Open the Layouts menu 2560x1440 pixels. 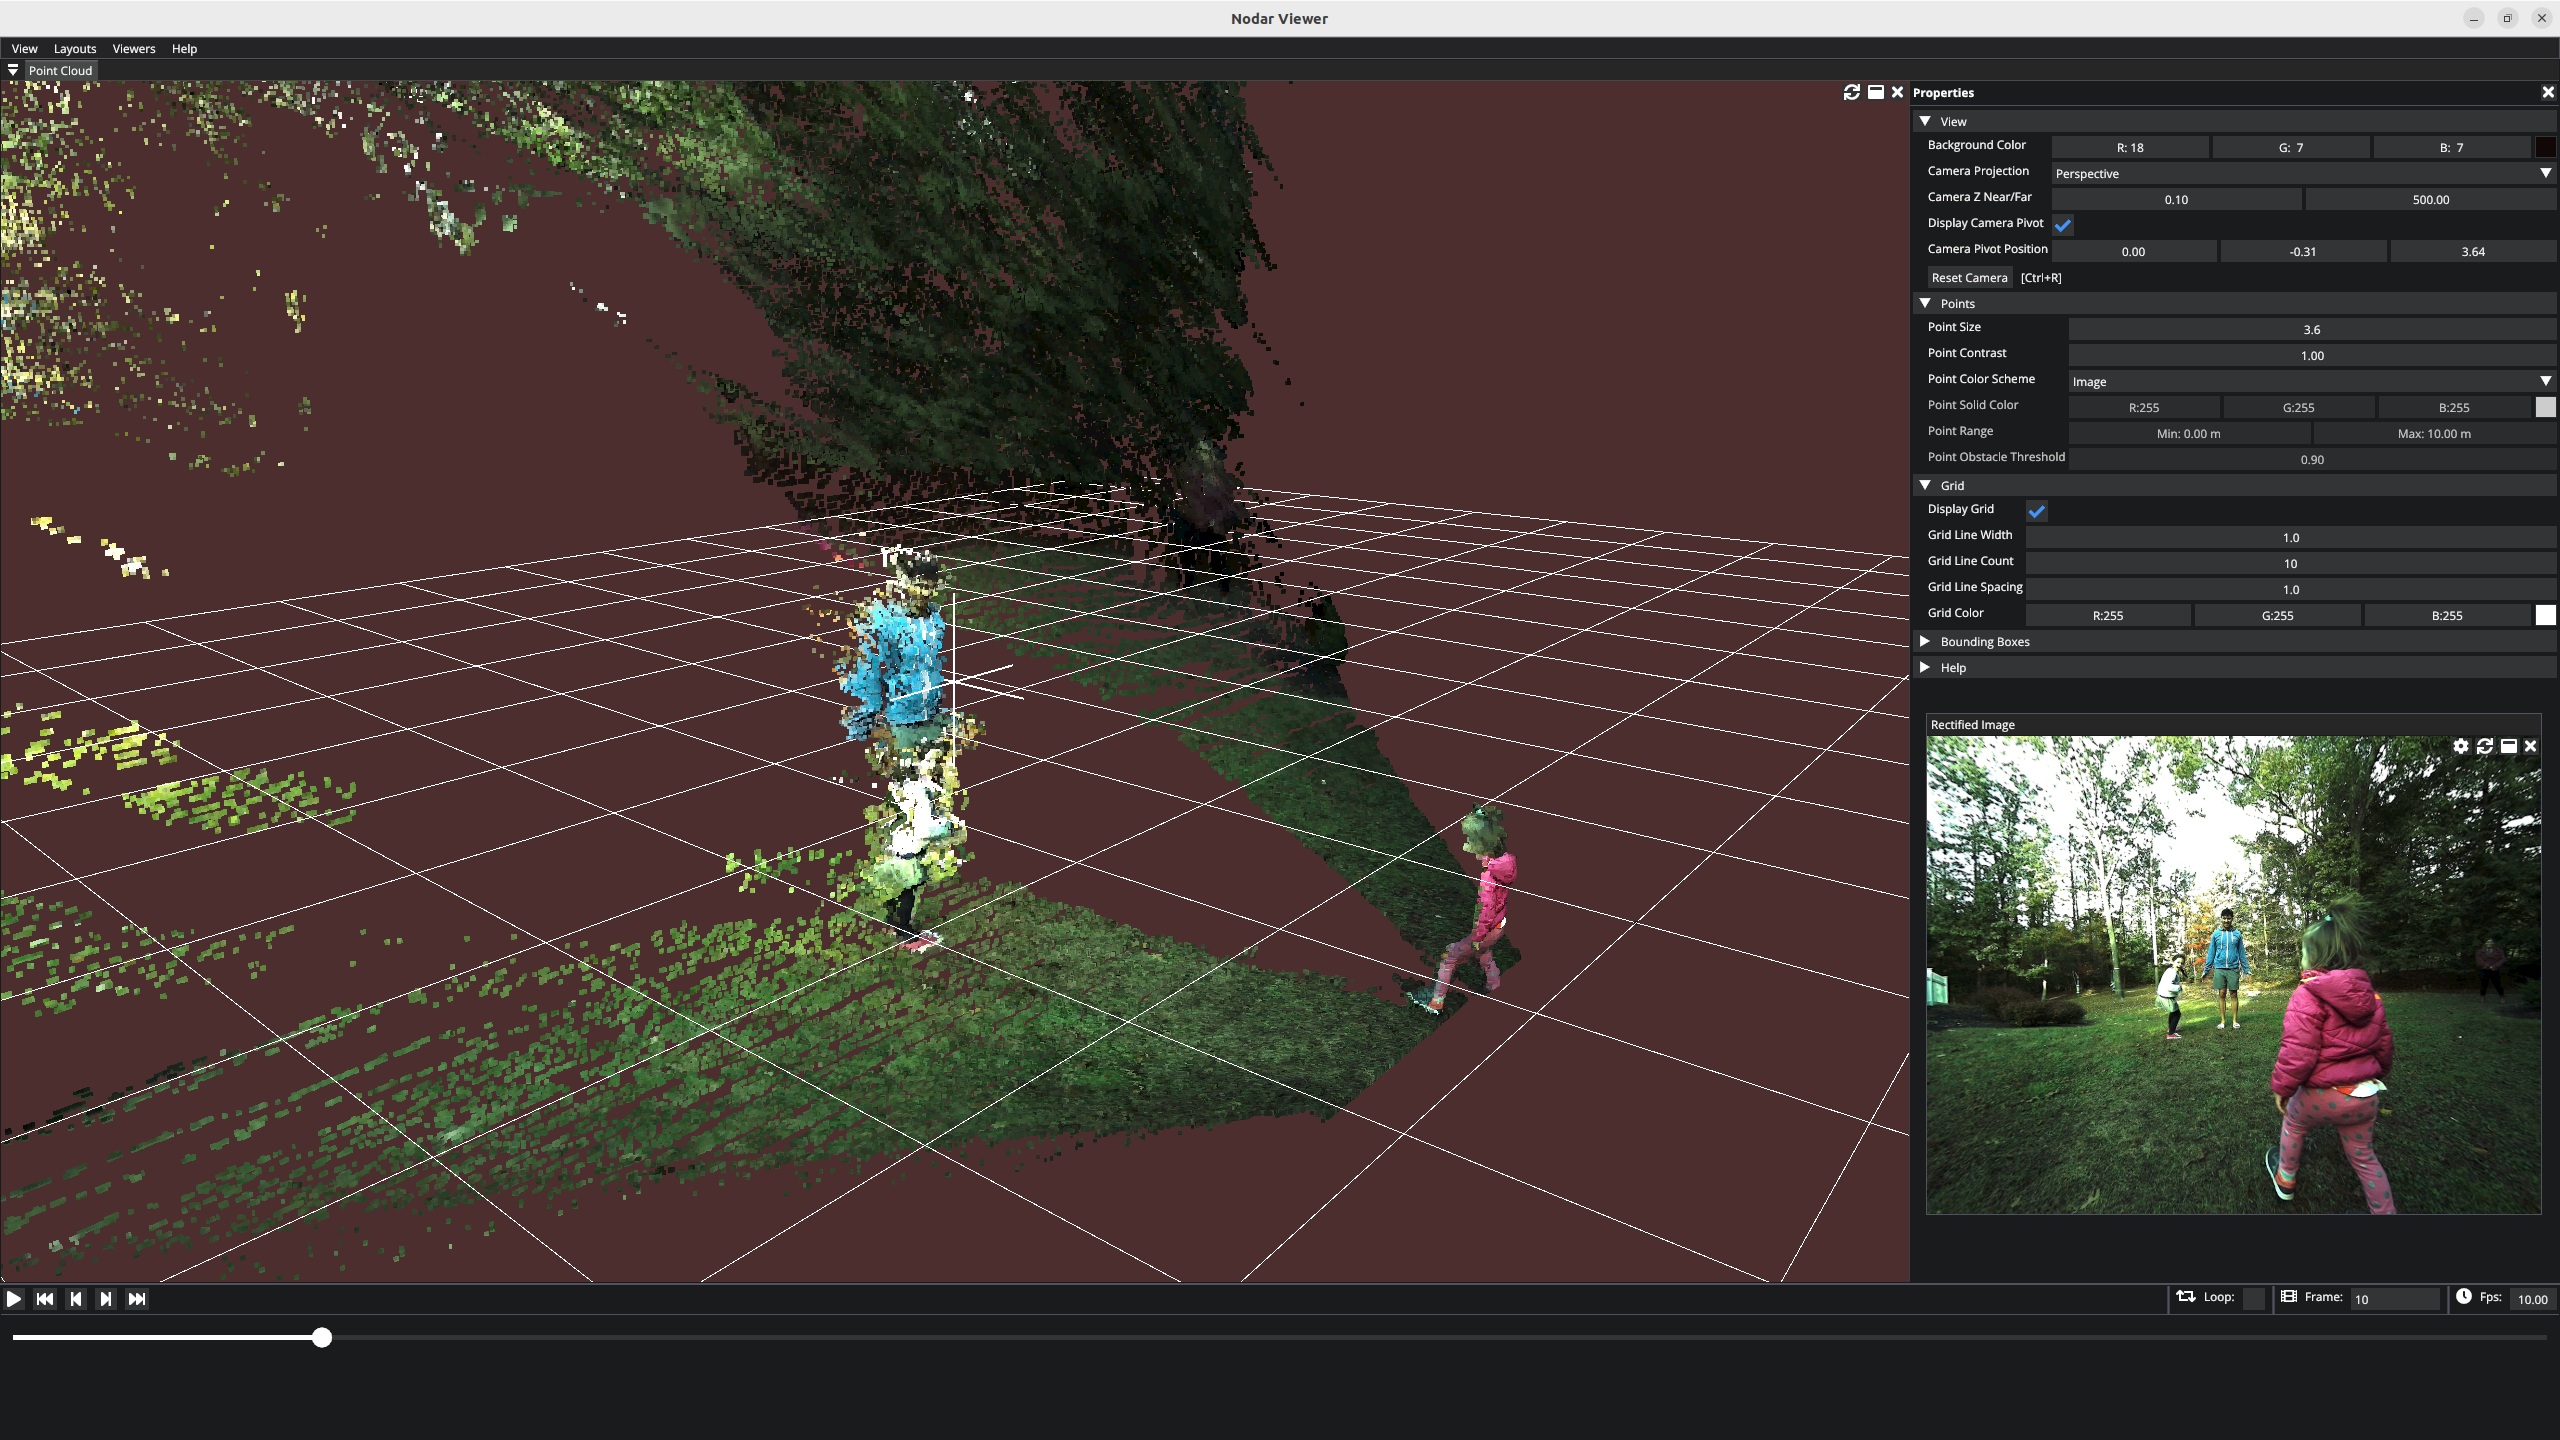75,48
